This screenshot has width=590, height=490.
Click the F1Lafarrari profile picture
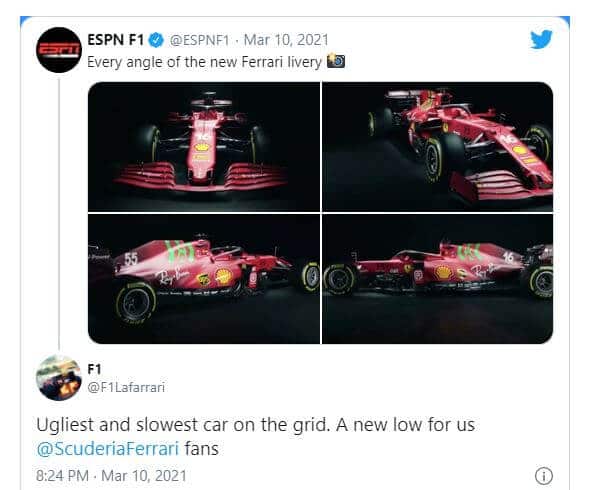[x=59, y=377]
